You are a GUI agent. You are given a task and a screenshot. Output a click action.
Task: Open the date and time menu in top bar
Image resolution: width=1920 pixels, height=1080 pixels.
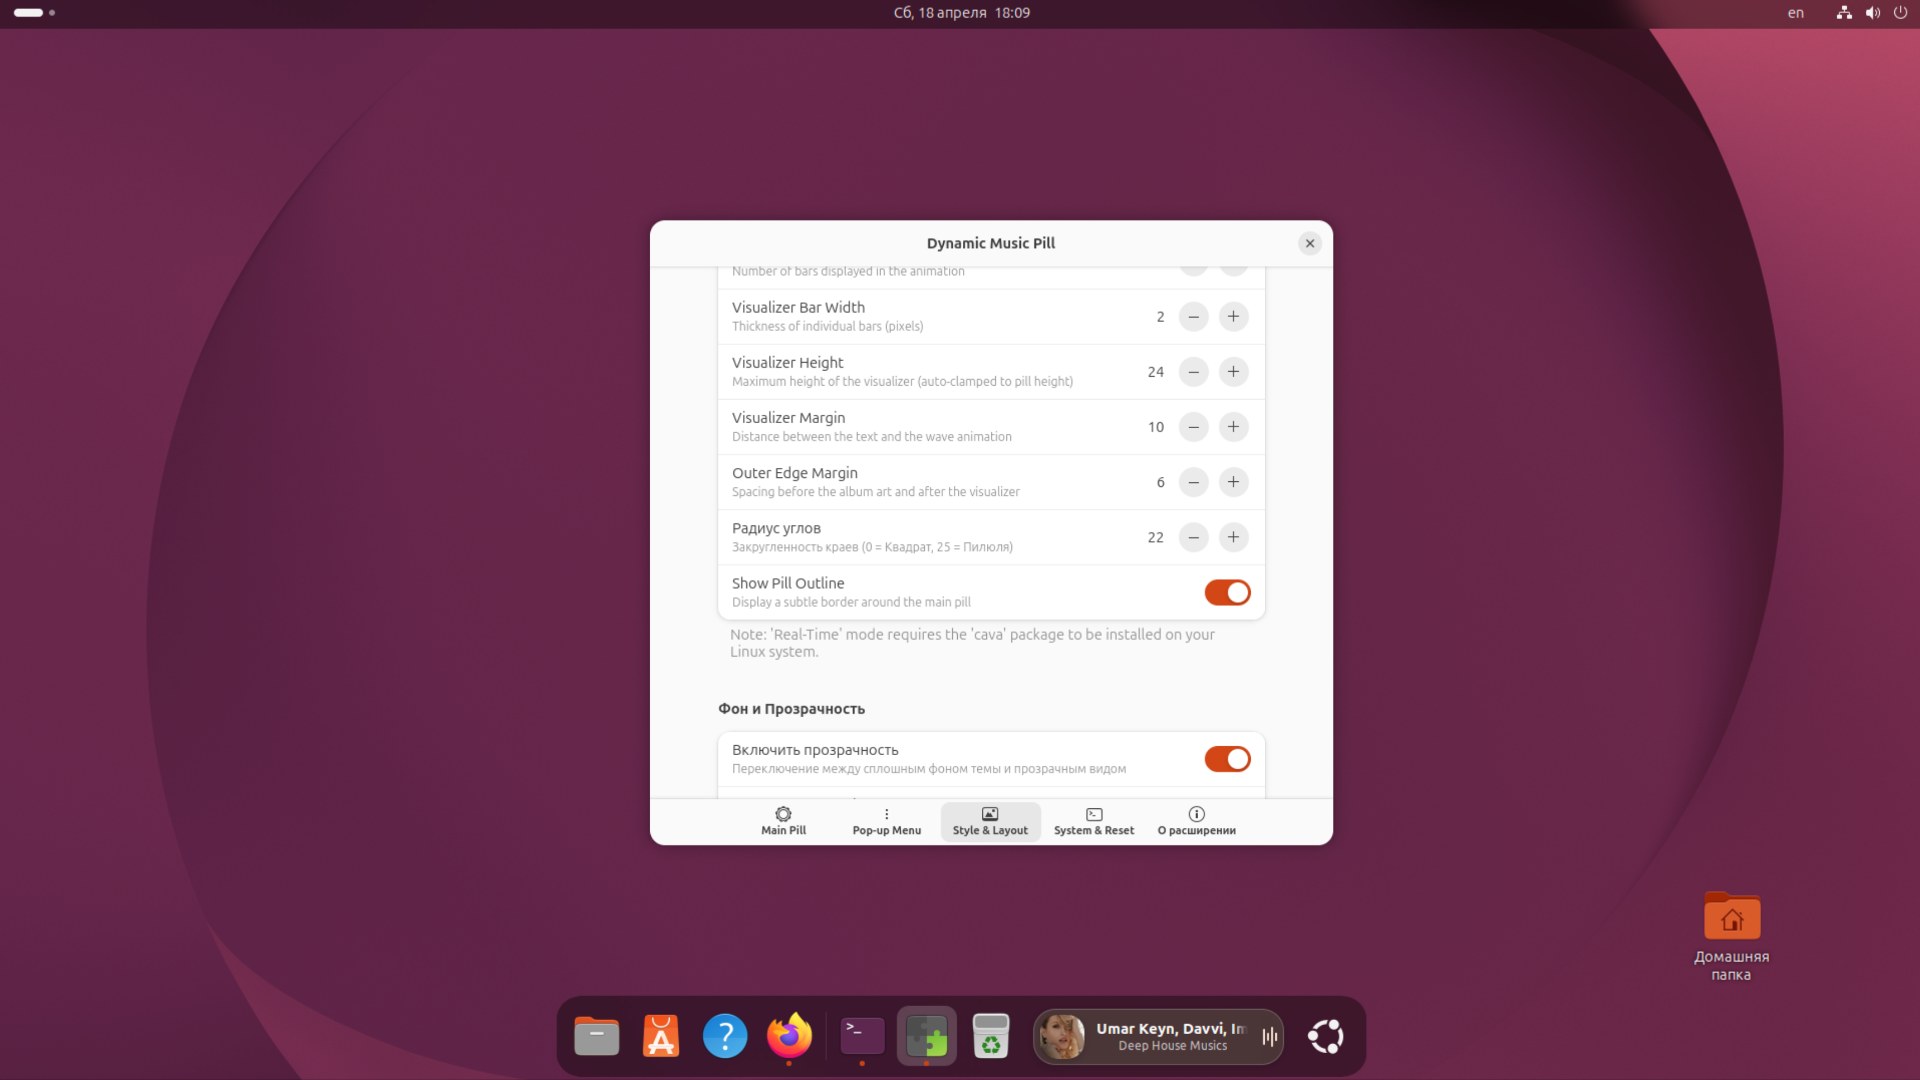pos(961,13)
